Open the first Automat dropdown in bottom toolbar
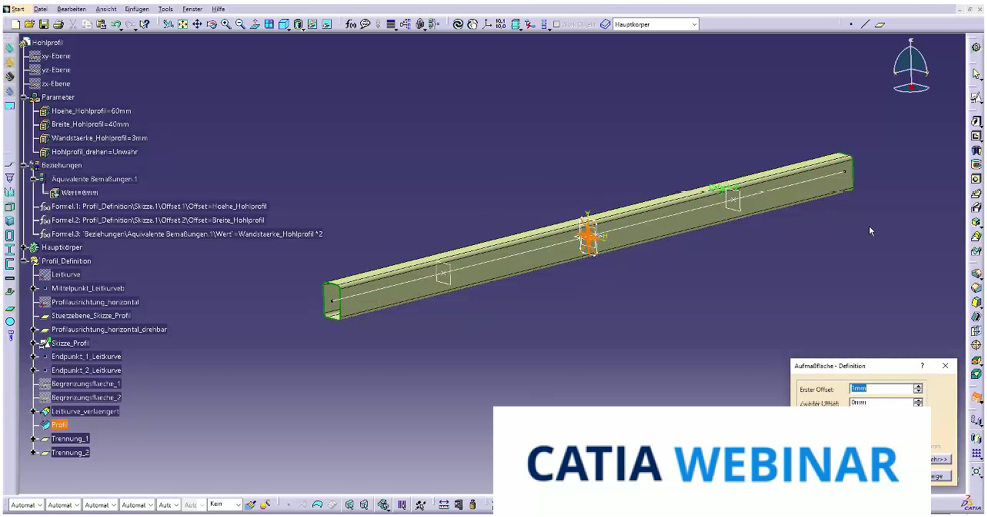 tap(25, 505)
